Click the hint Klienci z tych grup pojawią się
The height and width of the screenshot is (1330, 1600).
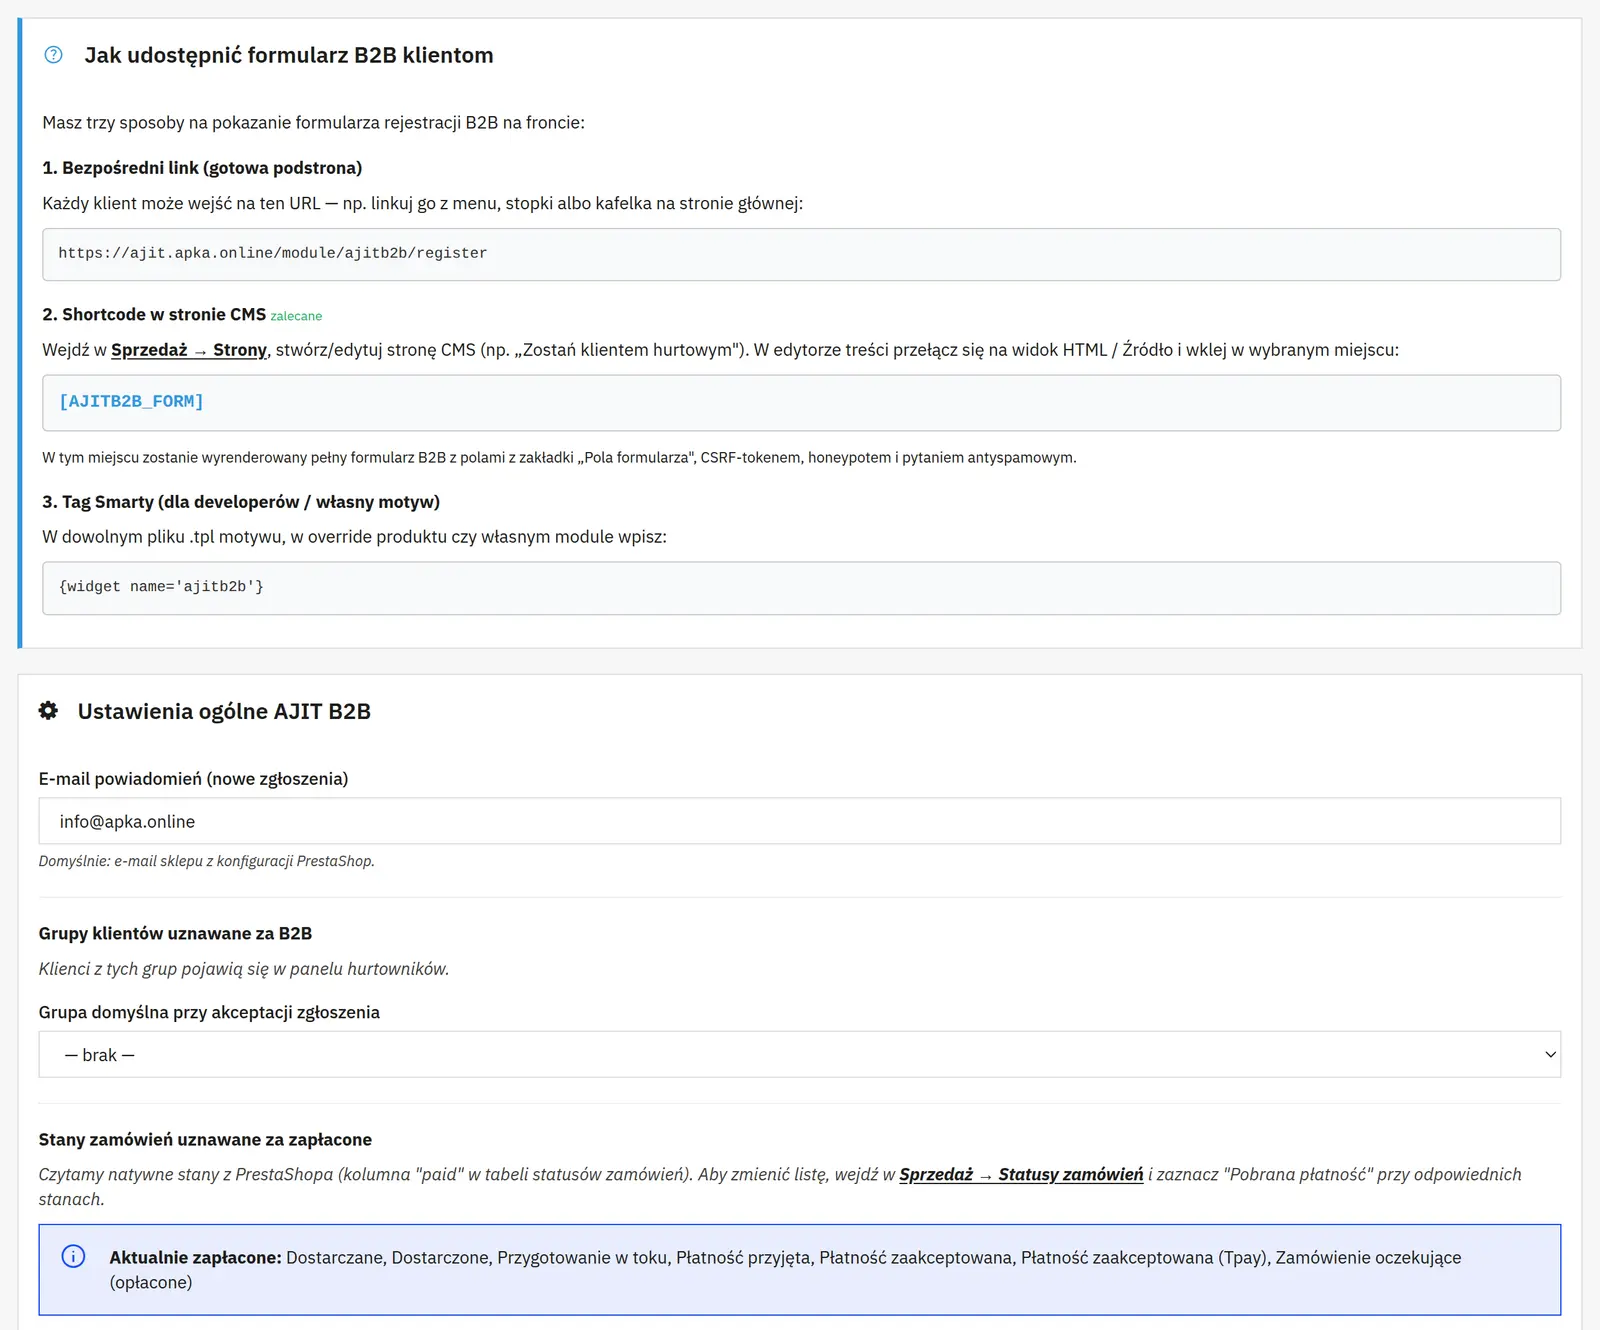click(x=244, y=969)
